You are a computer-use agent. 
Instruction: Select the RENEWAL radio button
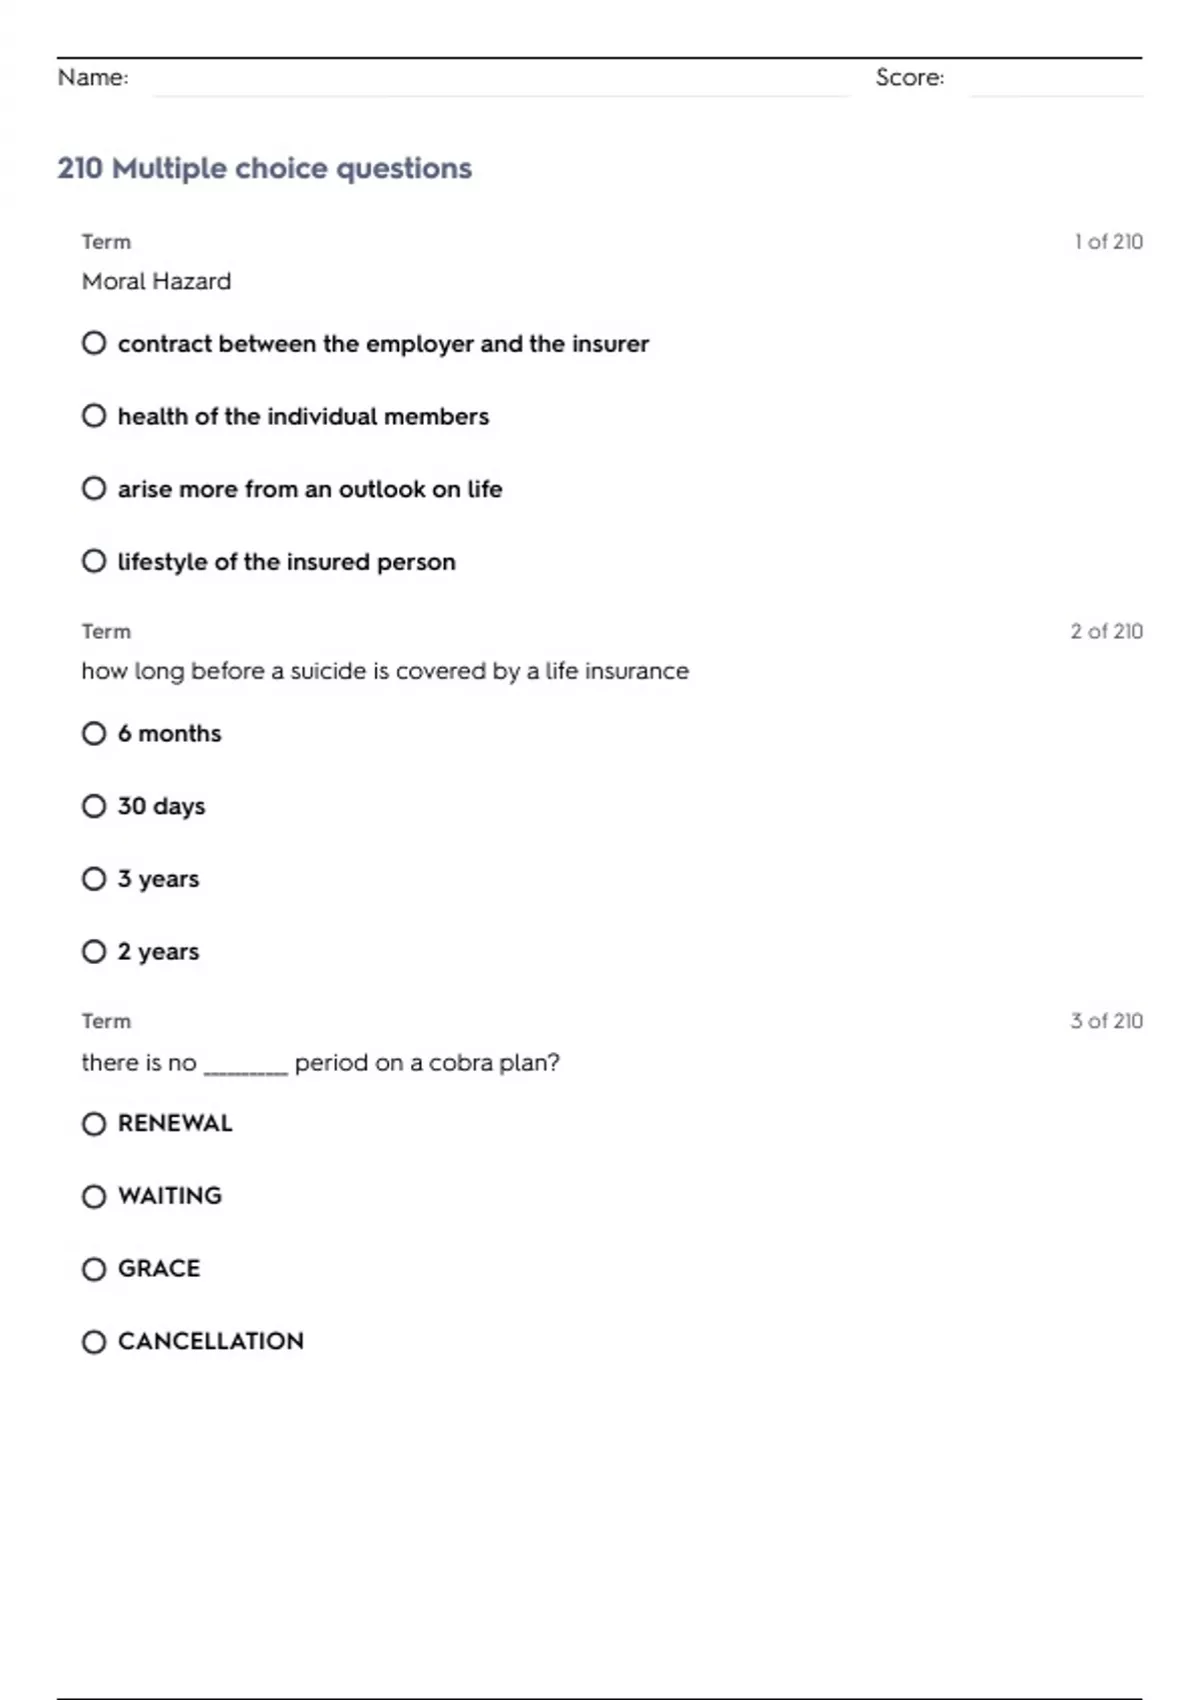[94, 1124]
